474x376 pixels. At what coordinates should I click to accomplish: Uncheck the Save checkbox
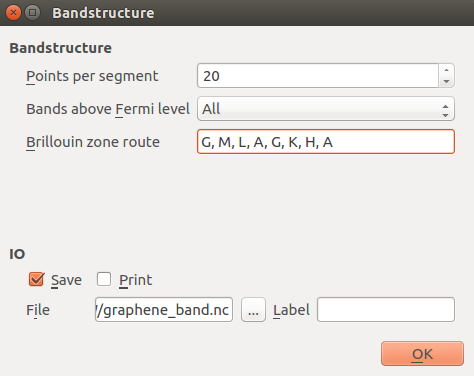(x=36, y=279)
